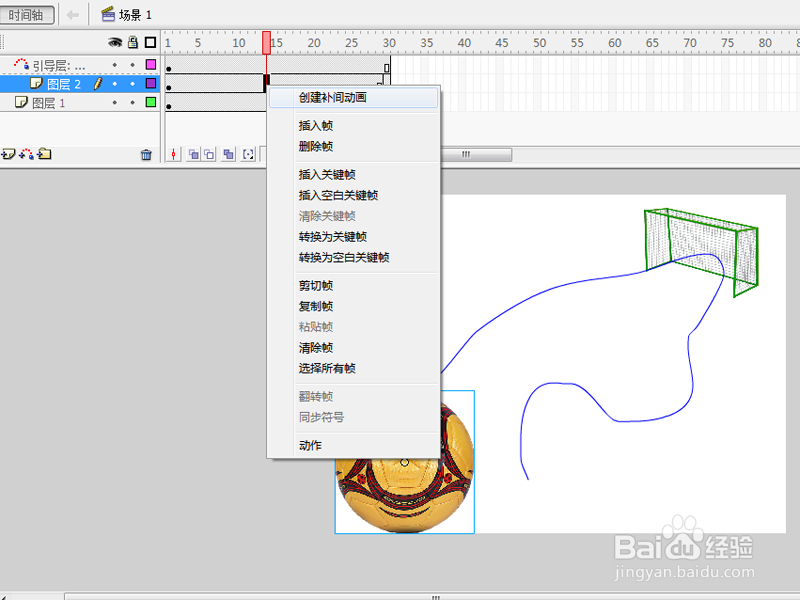This screenshot has width=800, height=600.
Task: Choose 清除帧 from context menu
Action: pos(353,348)
